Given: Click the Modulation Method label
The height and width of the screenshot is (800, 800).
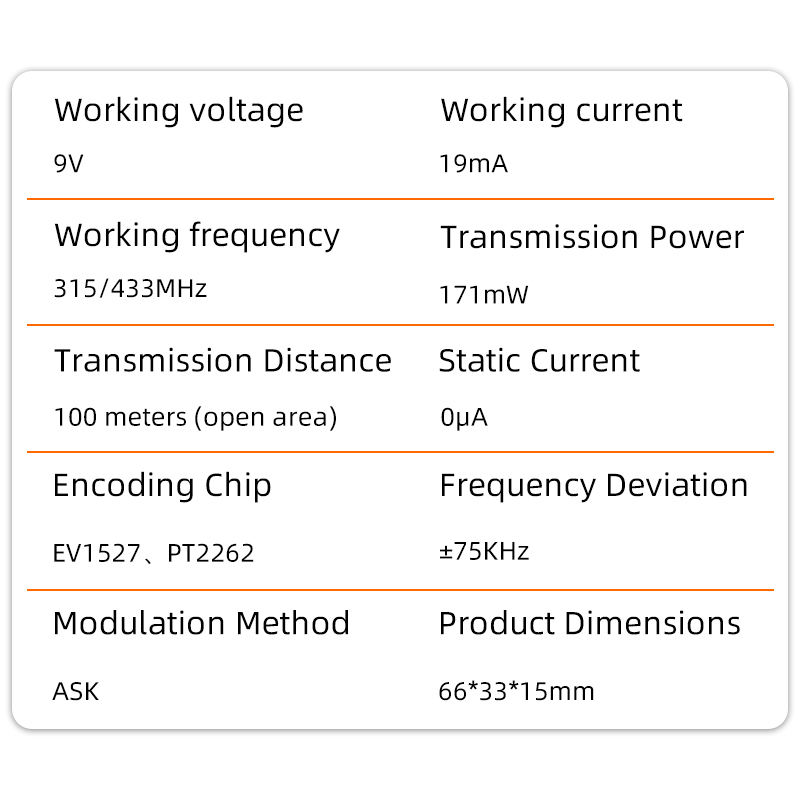Looking at the screenshot, I should tap(201, 624).
